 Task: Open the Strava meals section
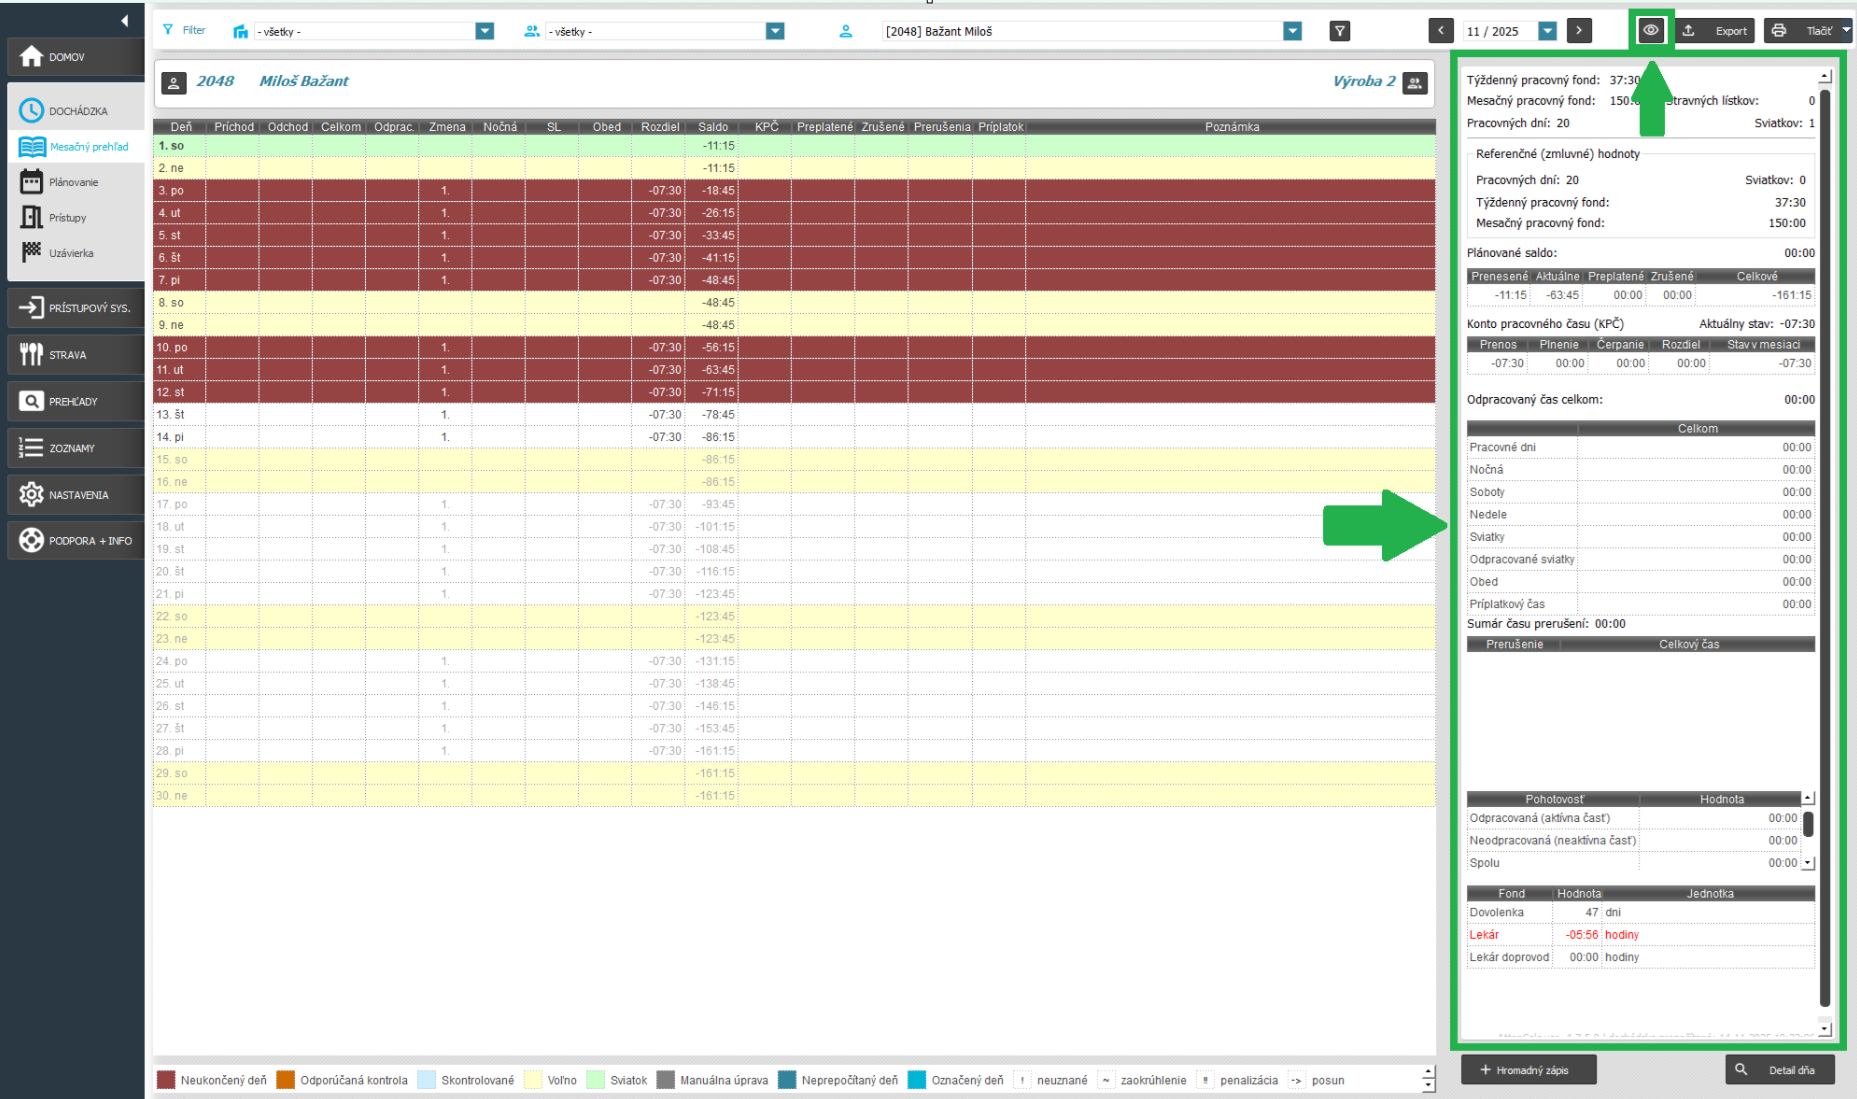(75, 355)
